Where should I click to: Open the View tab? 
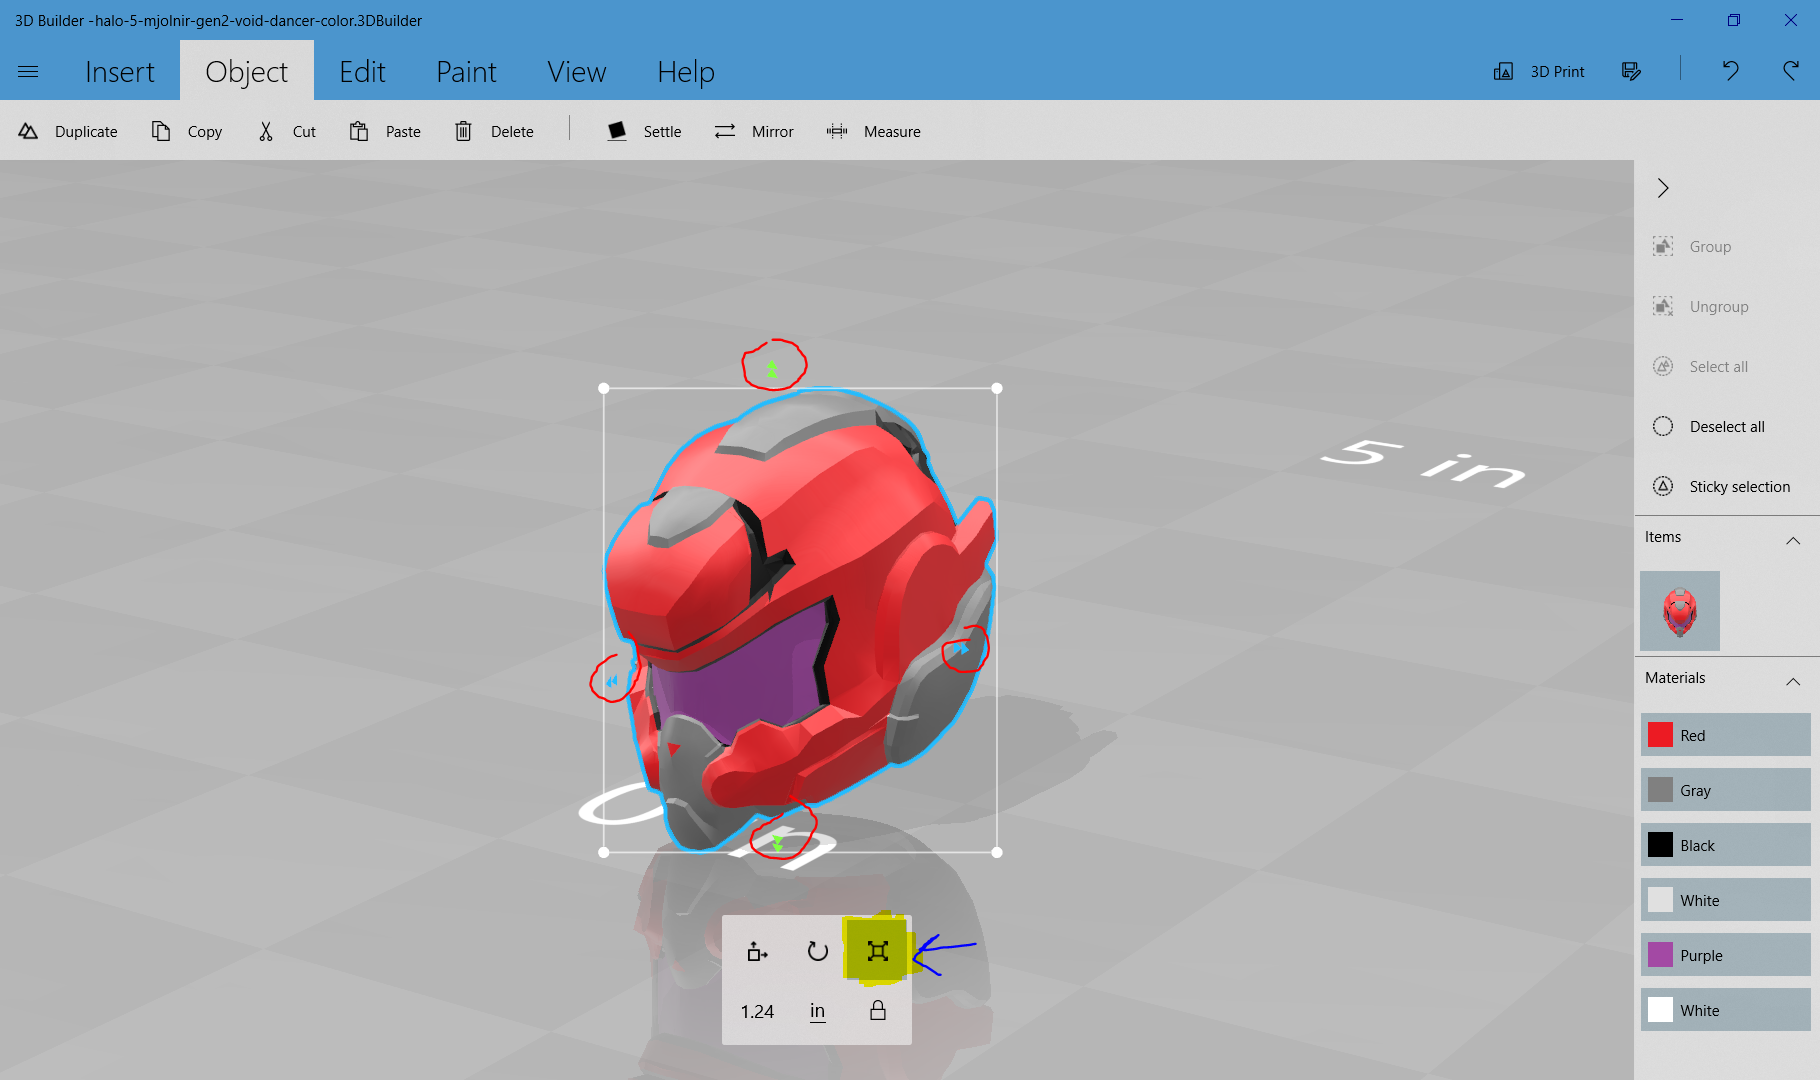[x=576, y=71]
